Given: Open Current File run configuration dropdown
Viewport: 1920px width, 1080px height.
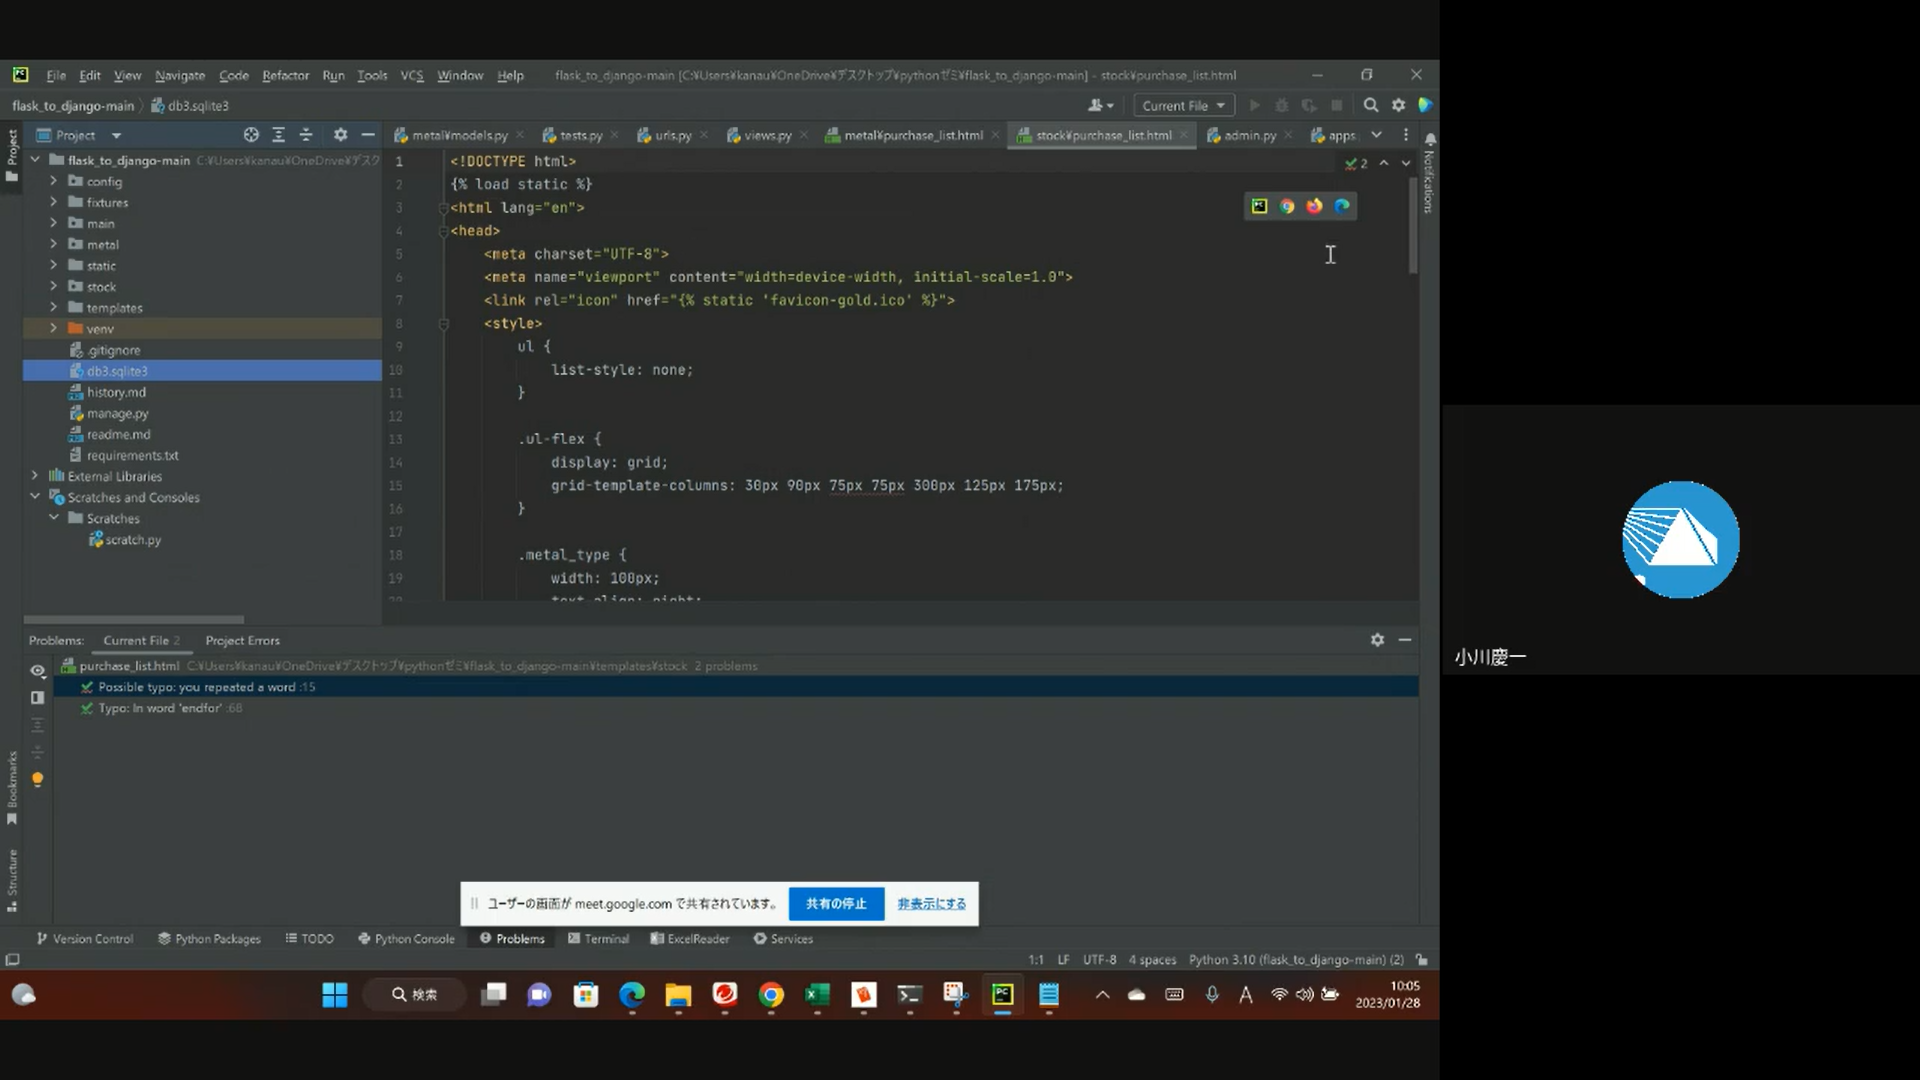Looking at the screenshot, I should click(x=1183, y=106).
